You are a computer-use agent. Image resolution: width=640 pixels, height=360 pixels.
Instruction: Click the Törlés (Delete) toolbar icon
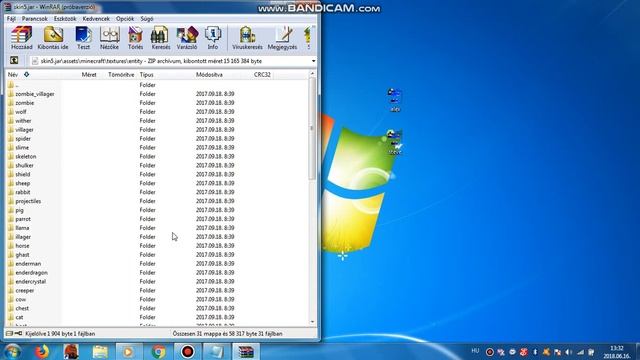click(x=135, y=38)
